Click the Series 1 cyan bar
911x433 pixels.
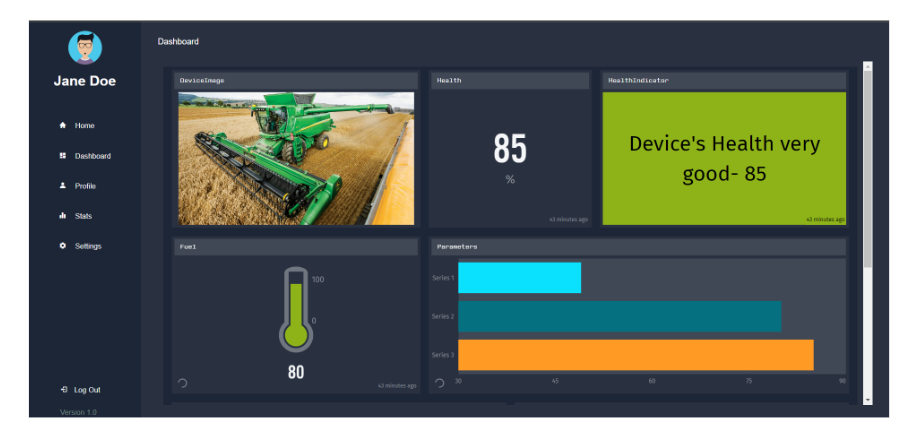click(x=519, y=278)
